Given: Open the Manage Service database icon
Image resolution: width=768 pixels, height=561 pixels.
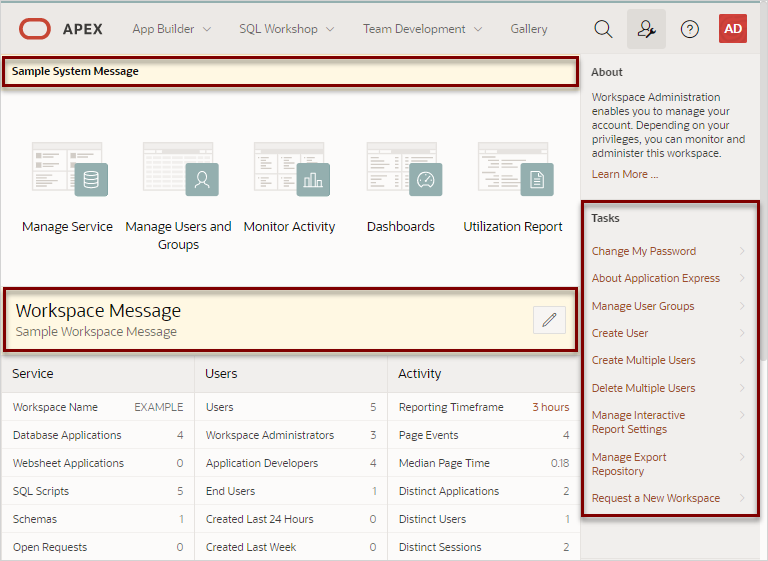Looking at the screenshot, I should (x=70, y=169).
